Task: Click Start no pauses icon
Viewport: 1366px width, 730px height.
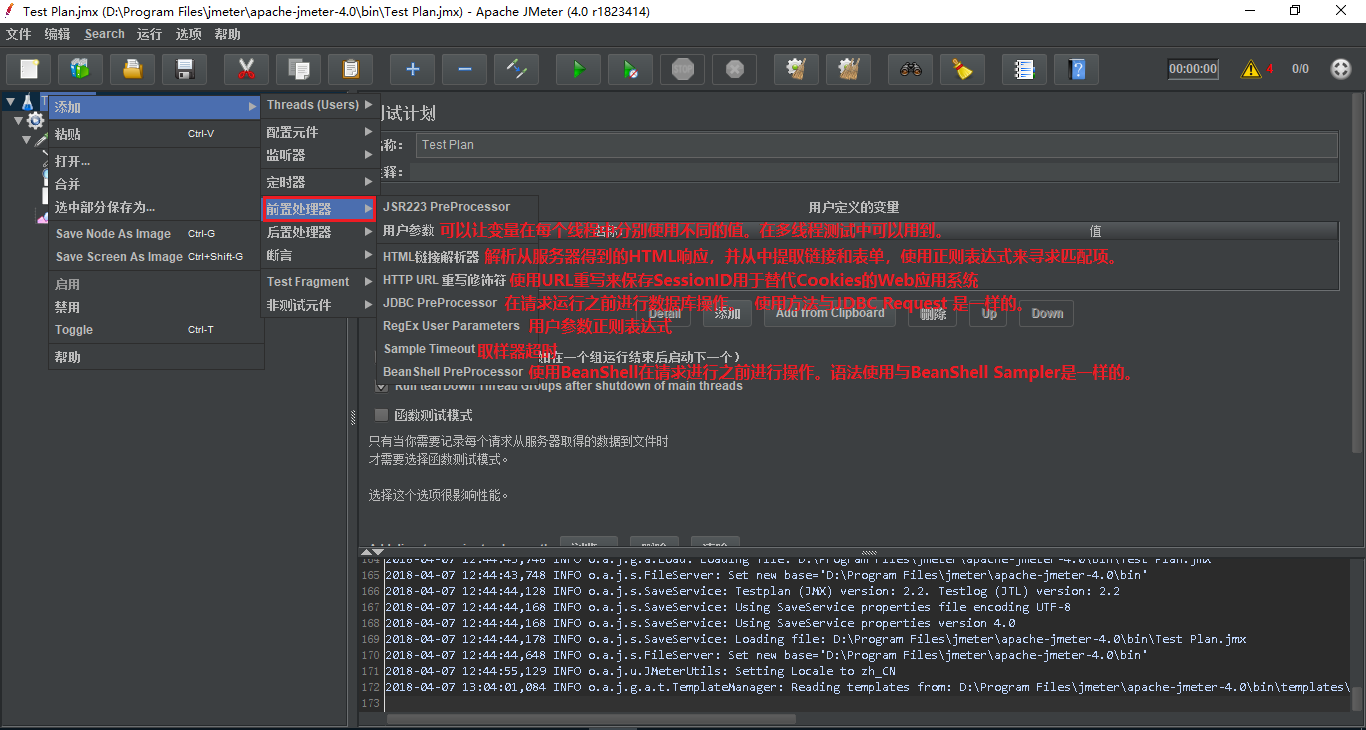Action: [630, 69]
